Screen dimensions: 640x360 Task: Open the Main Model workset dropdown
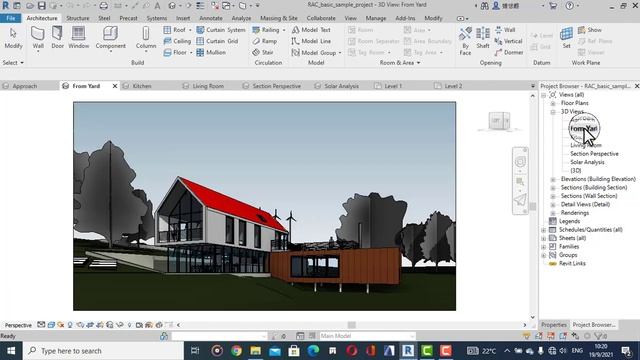click(x=367, y=336)
